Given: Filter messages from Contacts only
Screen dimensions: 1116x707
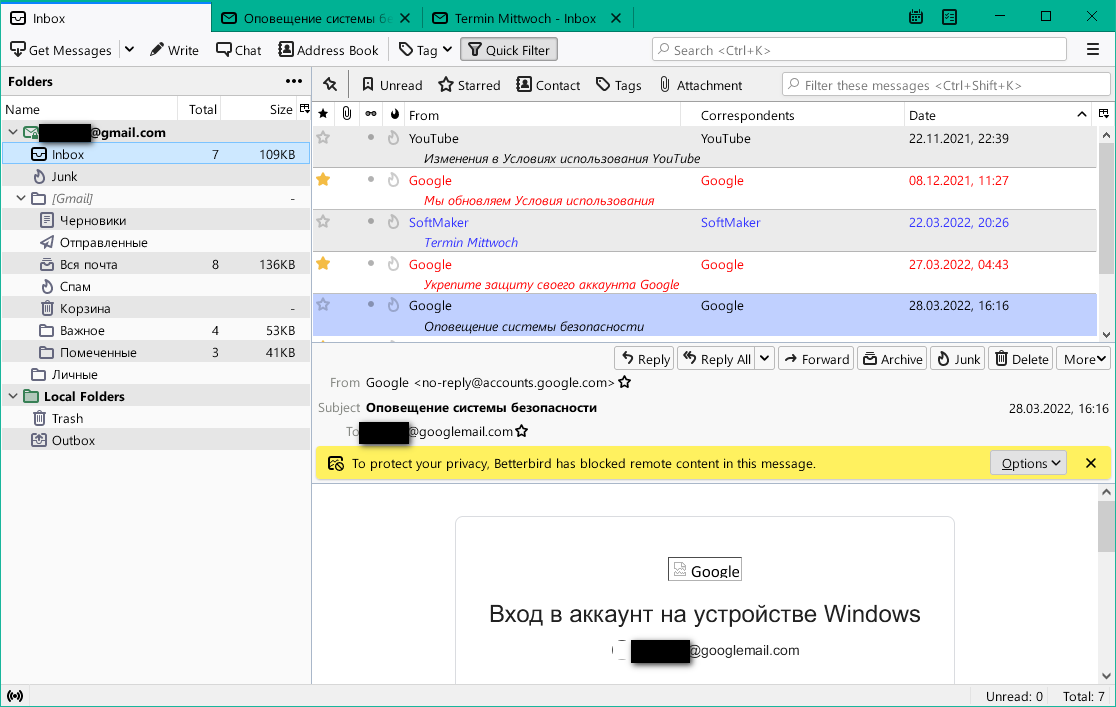Looking at the screenshot, I should pos(548,85).
